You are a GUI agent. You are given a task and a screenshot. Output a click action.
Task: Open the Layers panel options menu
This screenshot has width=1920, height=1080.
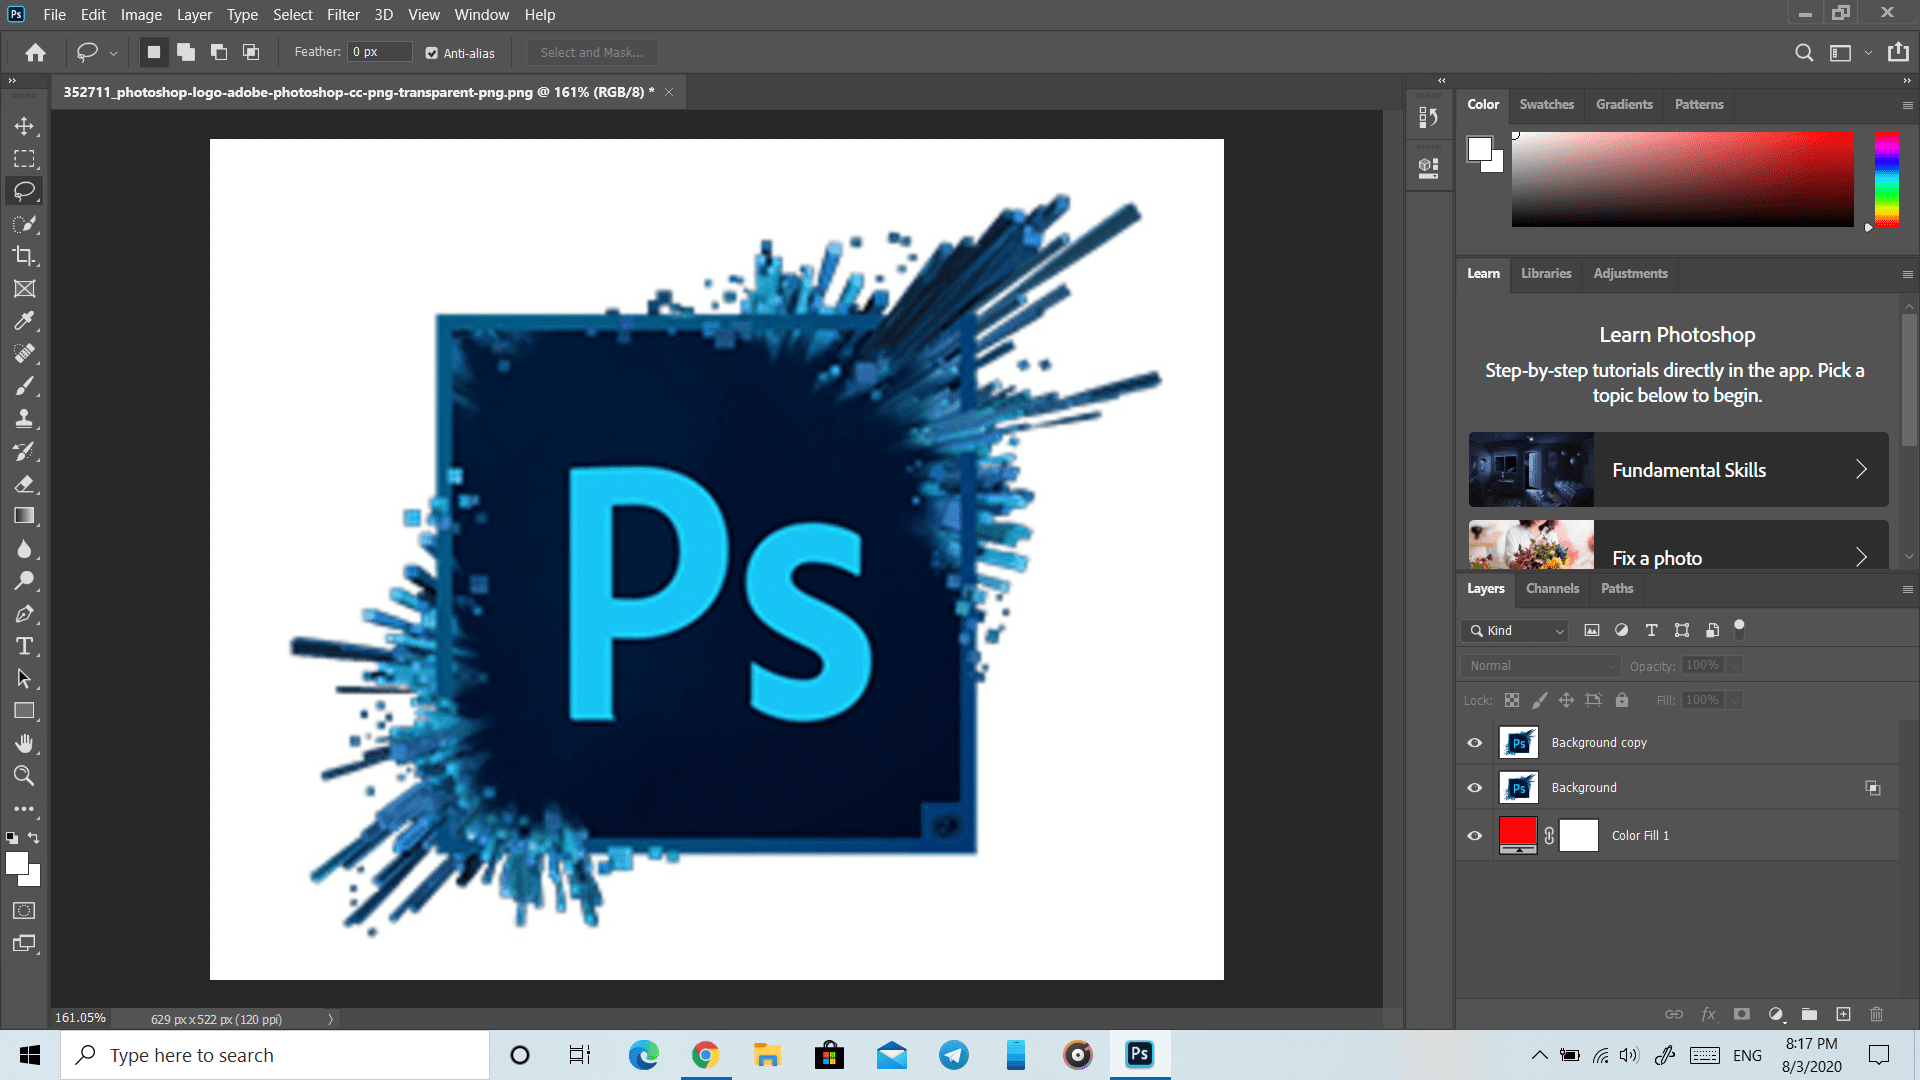point(1907,589)
